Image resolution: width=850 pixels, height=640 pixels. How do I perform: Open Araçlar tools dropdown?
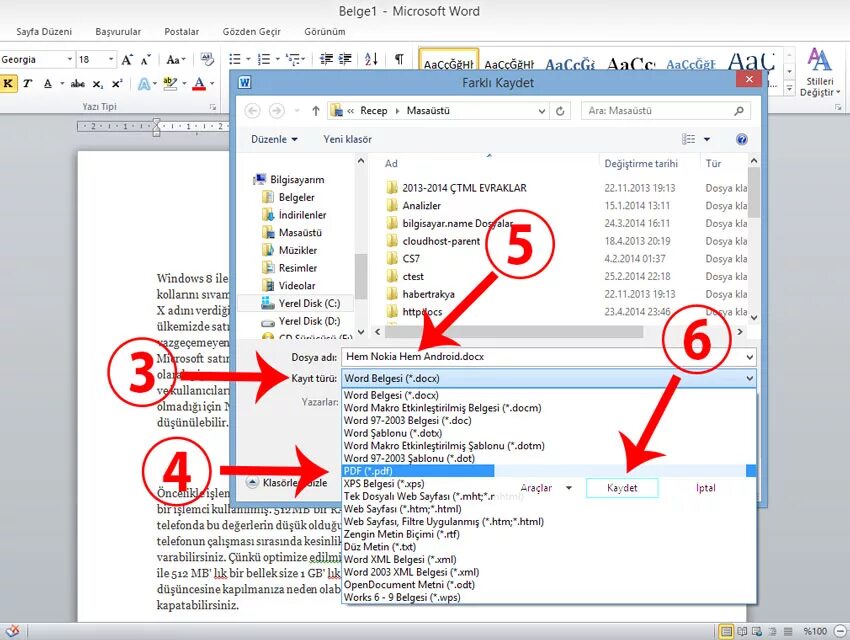[x=546, y=488]
